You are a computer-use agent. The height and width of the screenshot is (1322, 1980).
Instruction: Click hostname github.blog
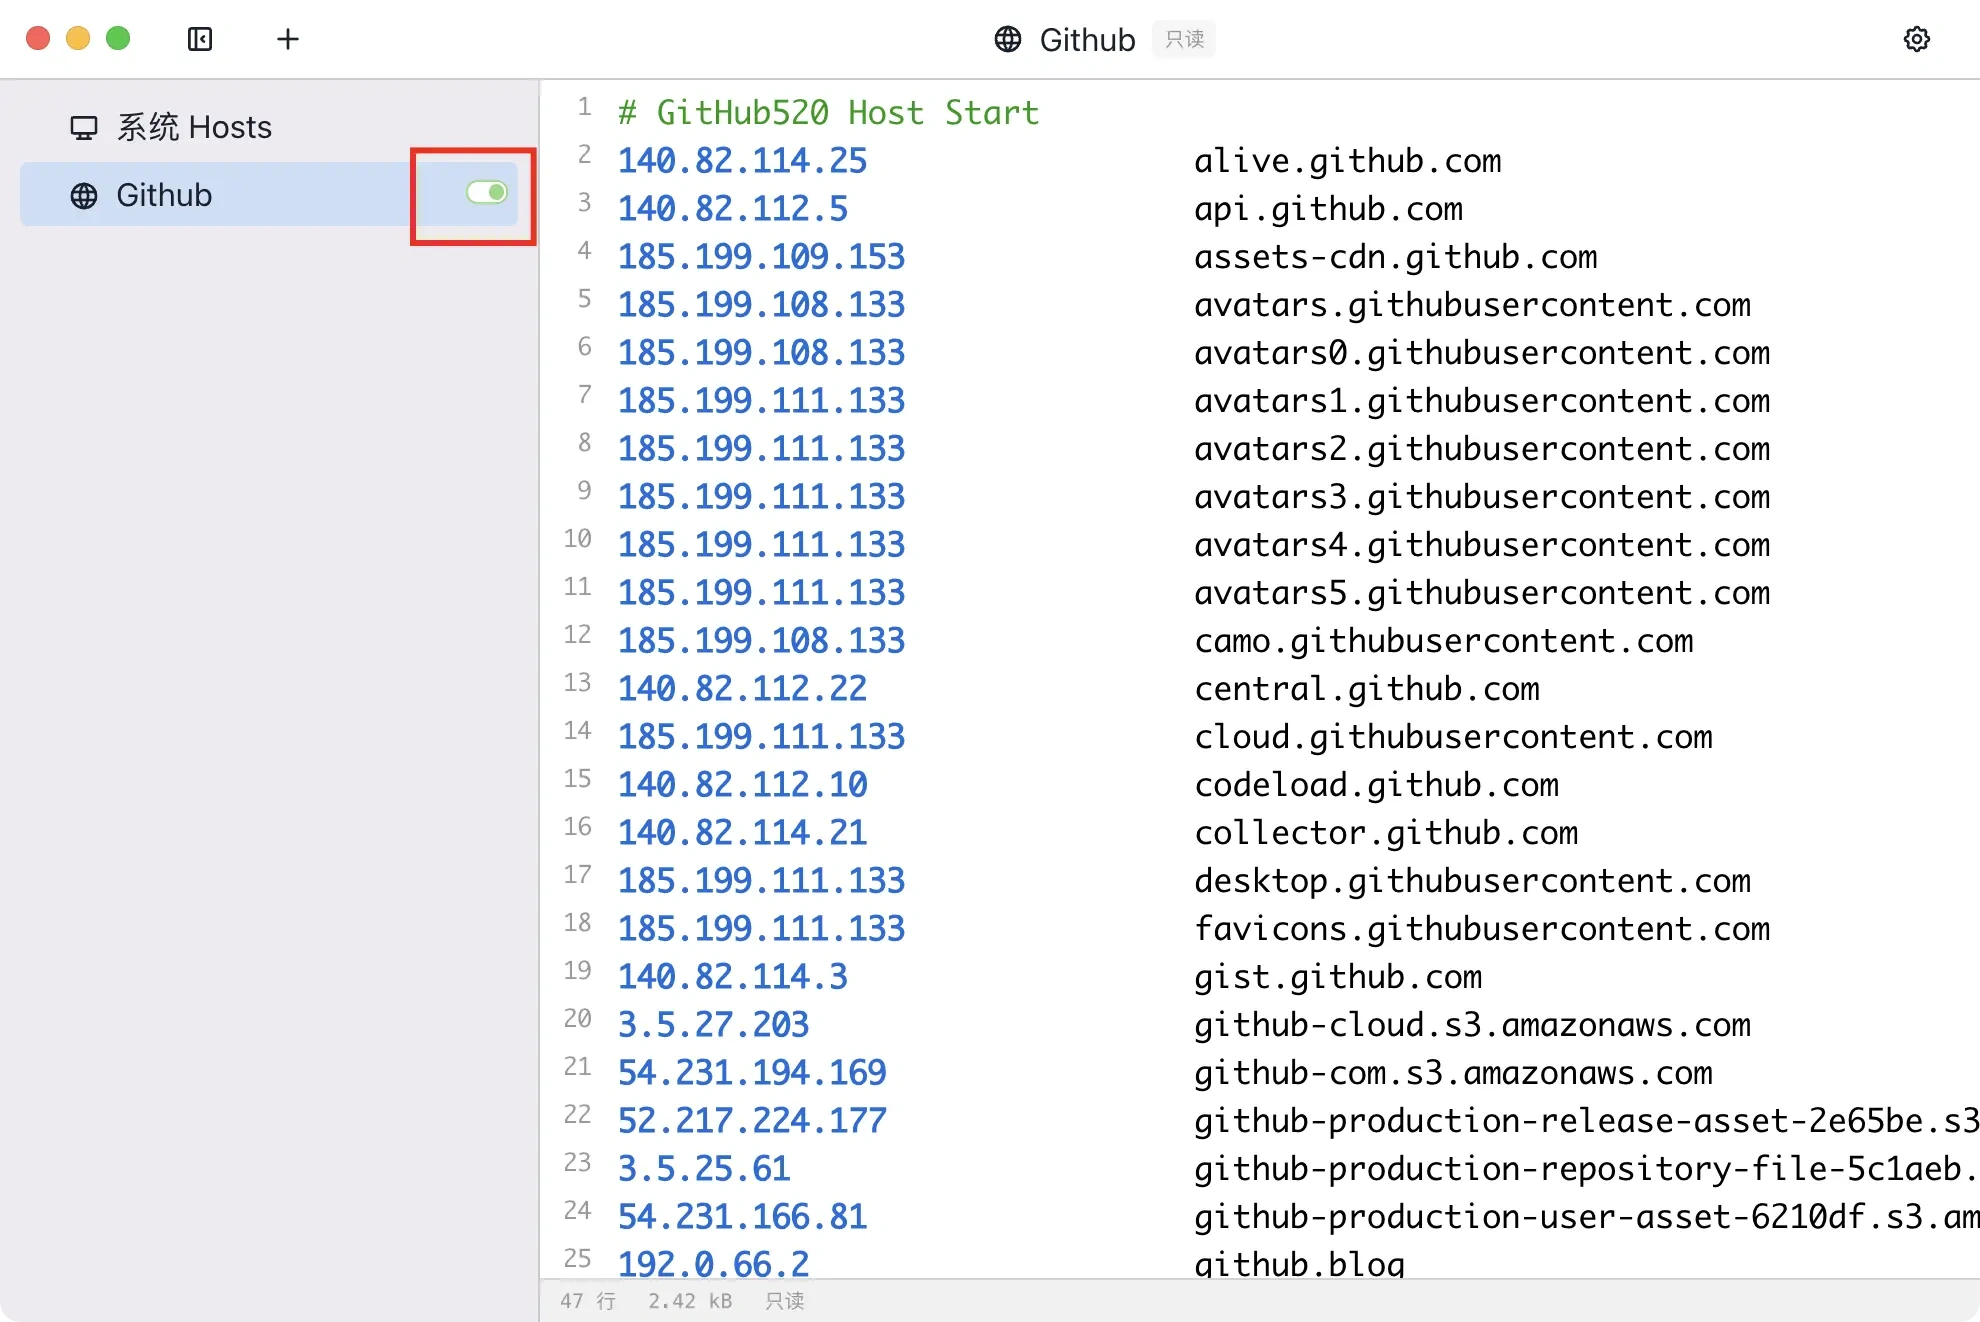(x=1300, y=1263)
